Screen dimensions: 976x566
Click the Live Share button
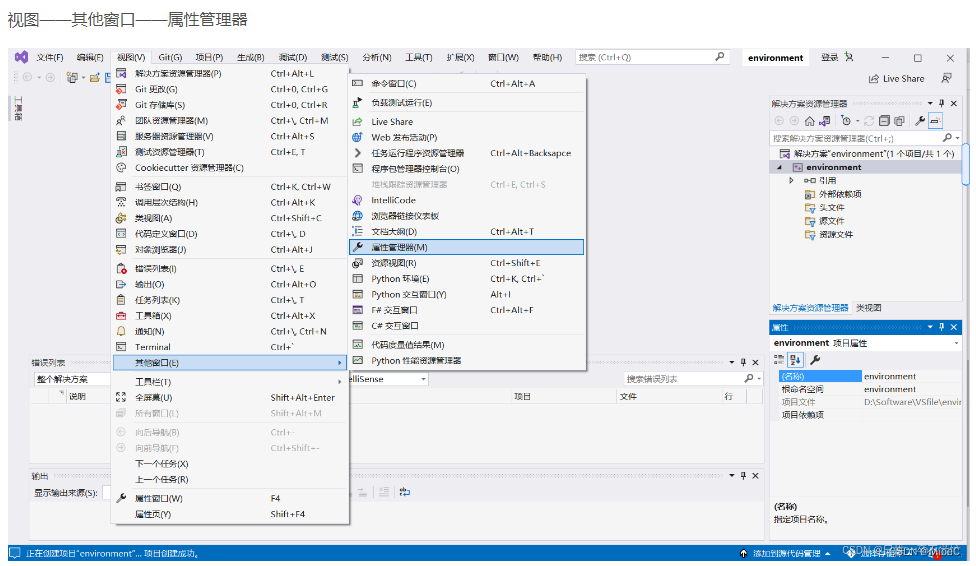tap(896, 78)
